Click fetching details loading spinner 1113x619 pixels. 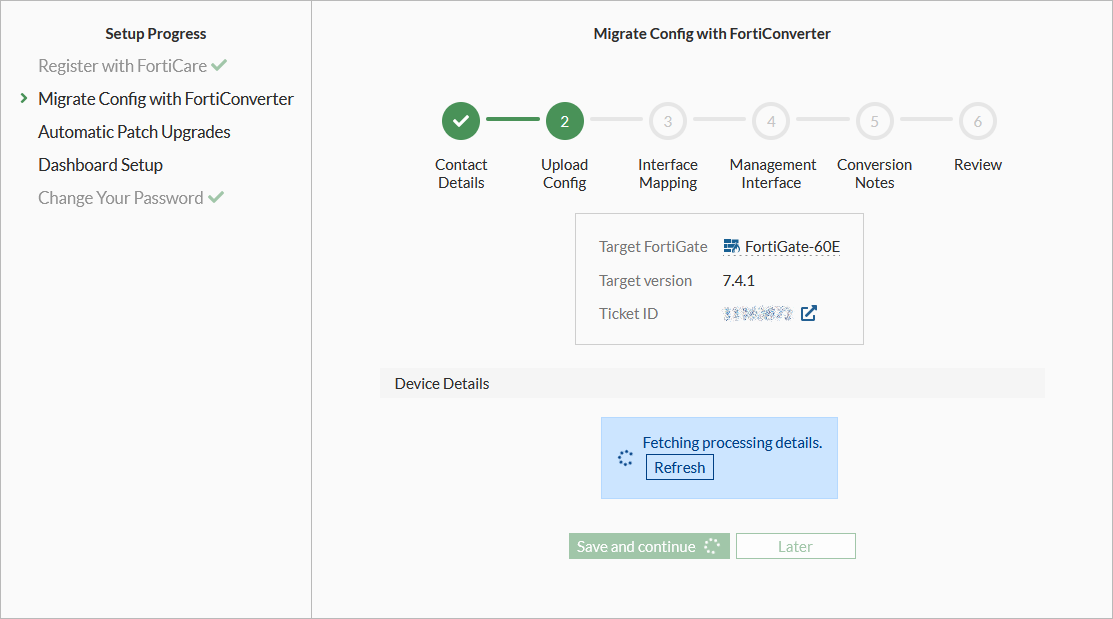coord(625,458)
